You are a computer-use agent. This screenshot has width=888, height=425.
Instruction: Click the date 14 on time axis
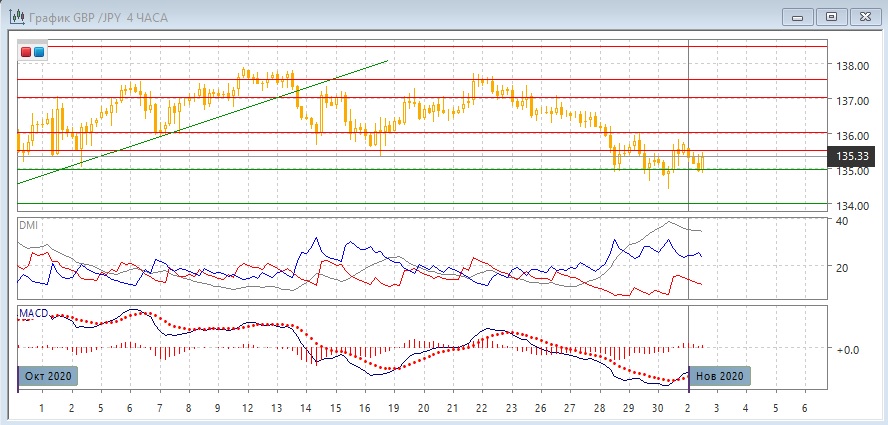click(x=305, y=410)
